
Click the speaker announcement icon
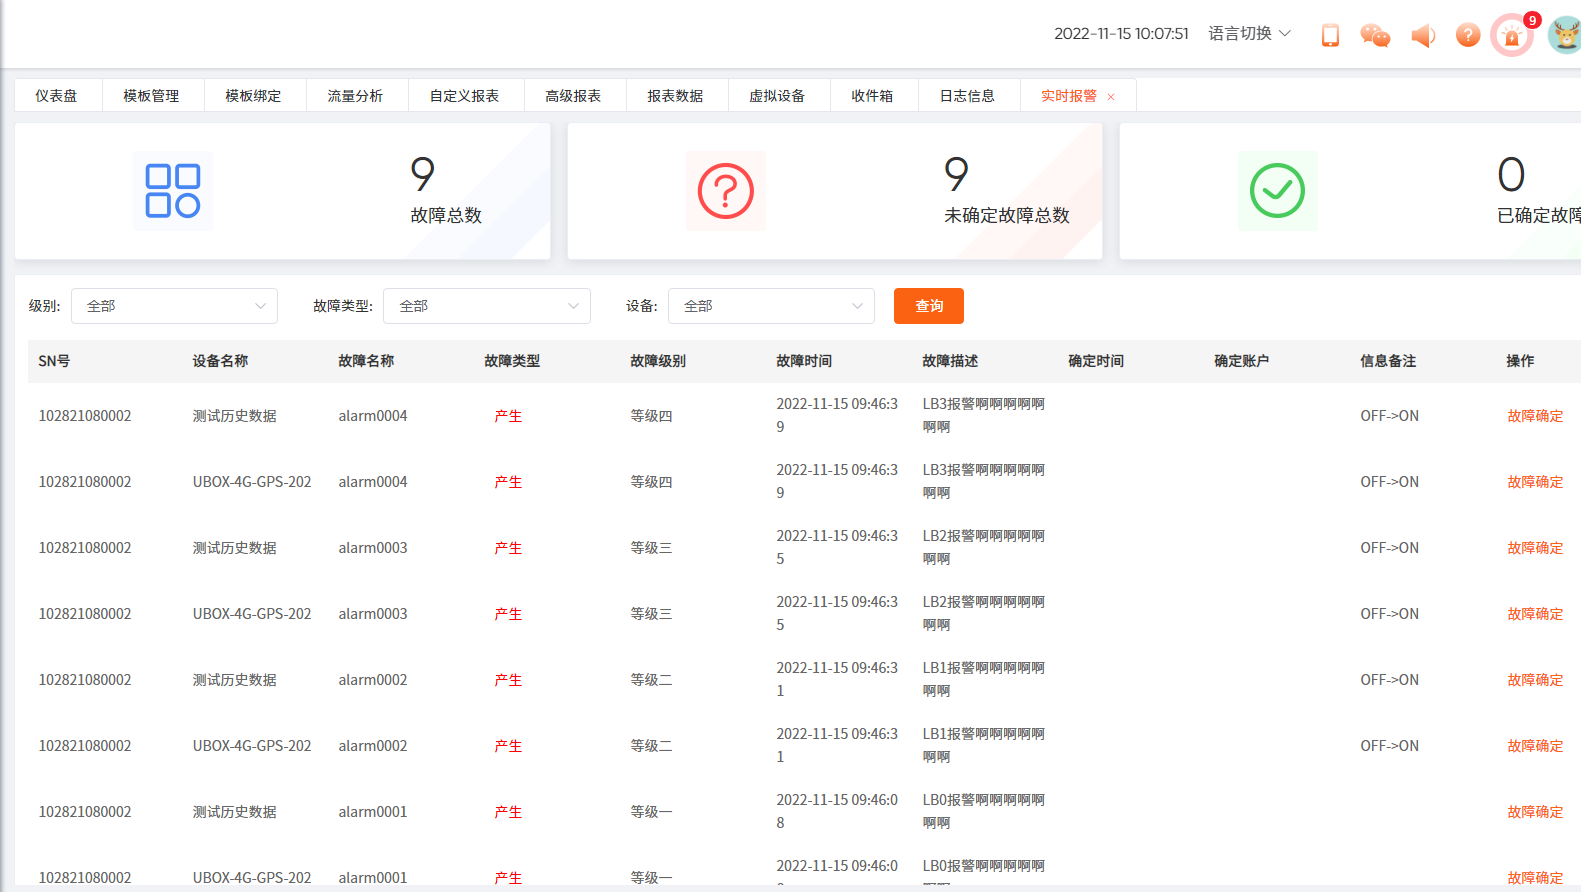pos(1422,36)
